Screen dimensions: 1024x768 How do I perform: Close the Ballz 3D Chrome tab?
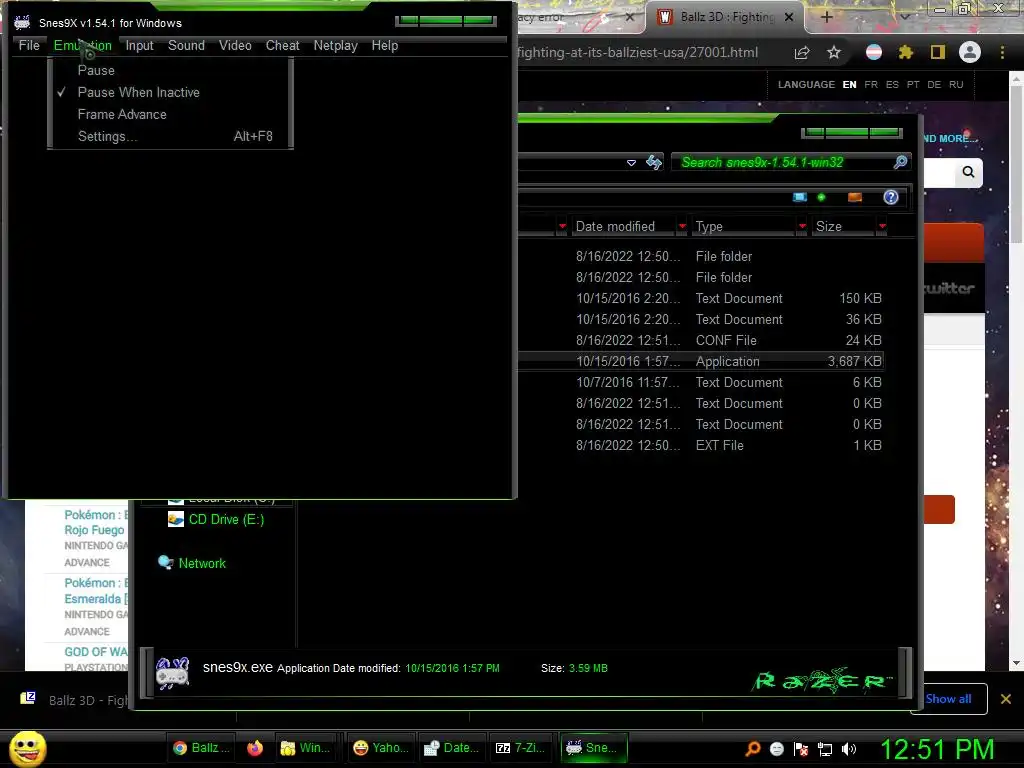789,17
